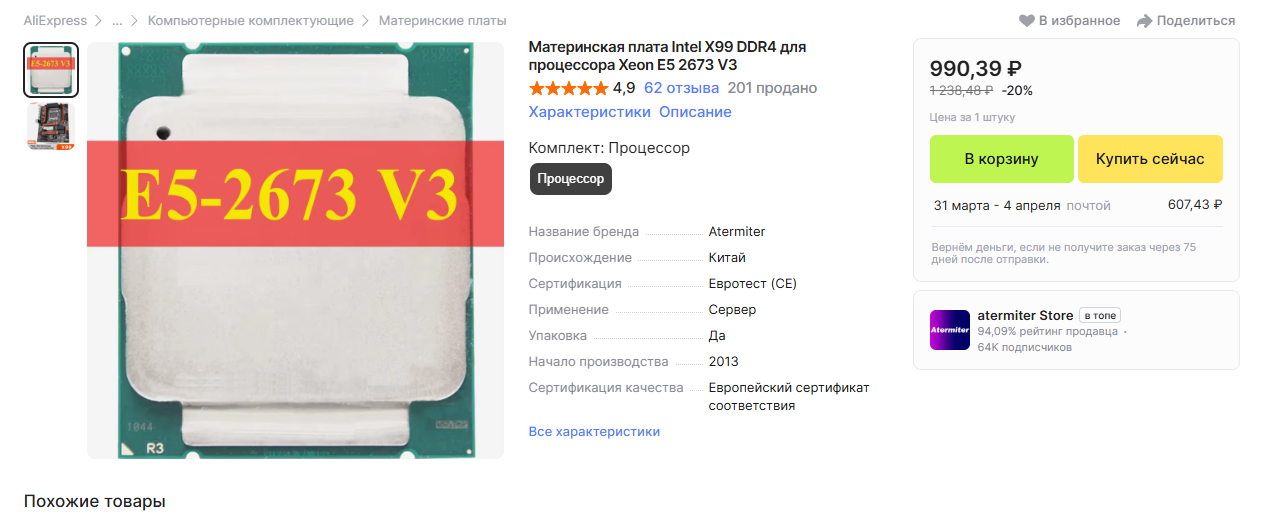Click the orange star rating icons

[x=568, y=88]
